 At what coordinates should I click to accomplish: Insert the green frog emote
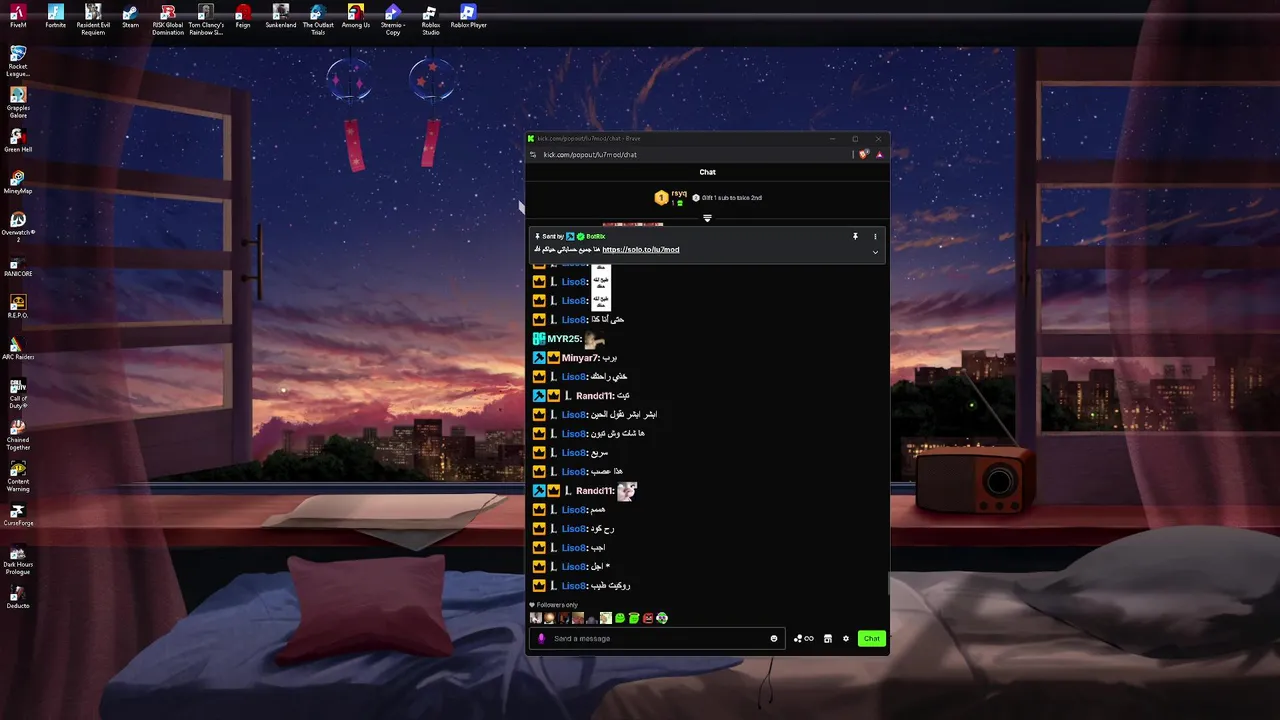[x=620, y=618]
